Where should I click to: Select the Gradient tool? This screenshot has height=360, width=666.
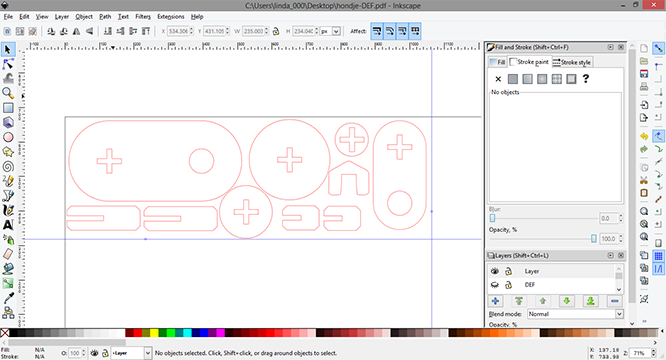pos(8,283)
